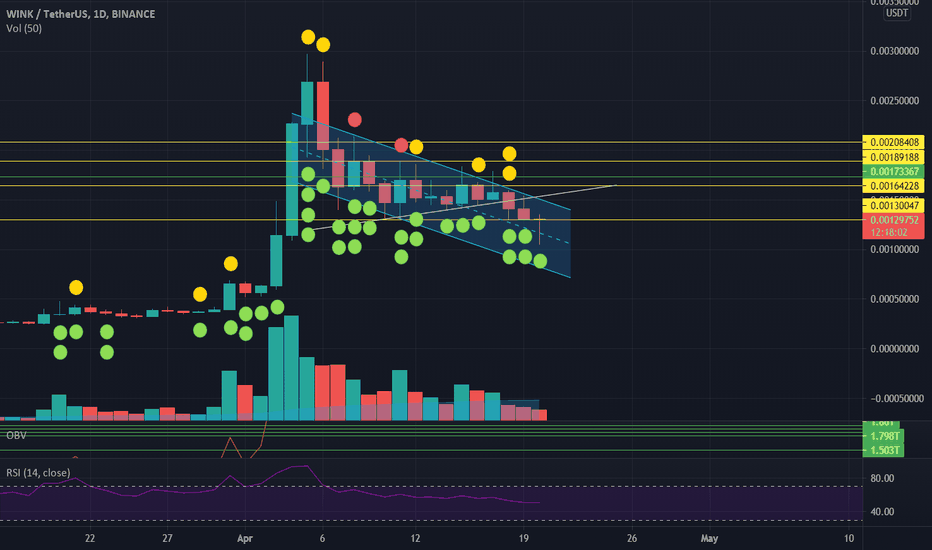932x550 pixels.
Task: Select the tallest green volume bar
Action: pos(291,368)
